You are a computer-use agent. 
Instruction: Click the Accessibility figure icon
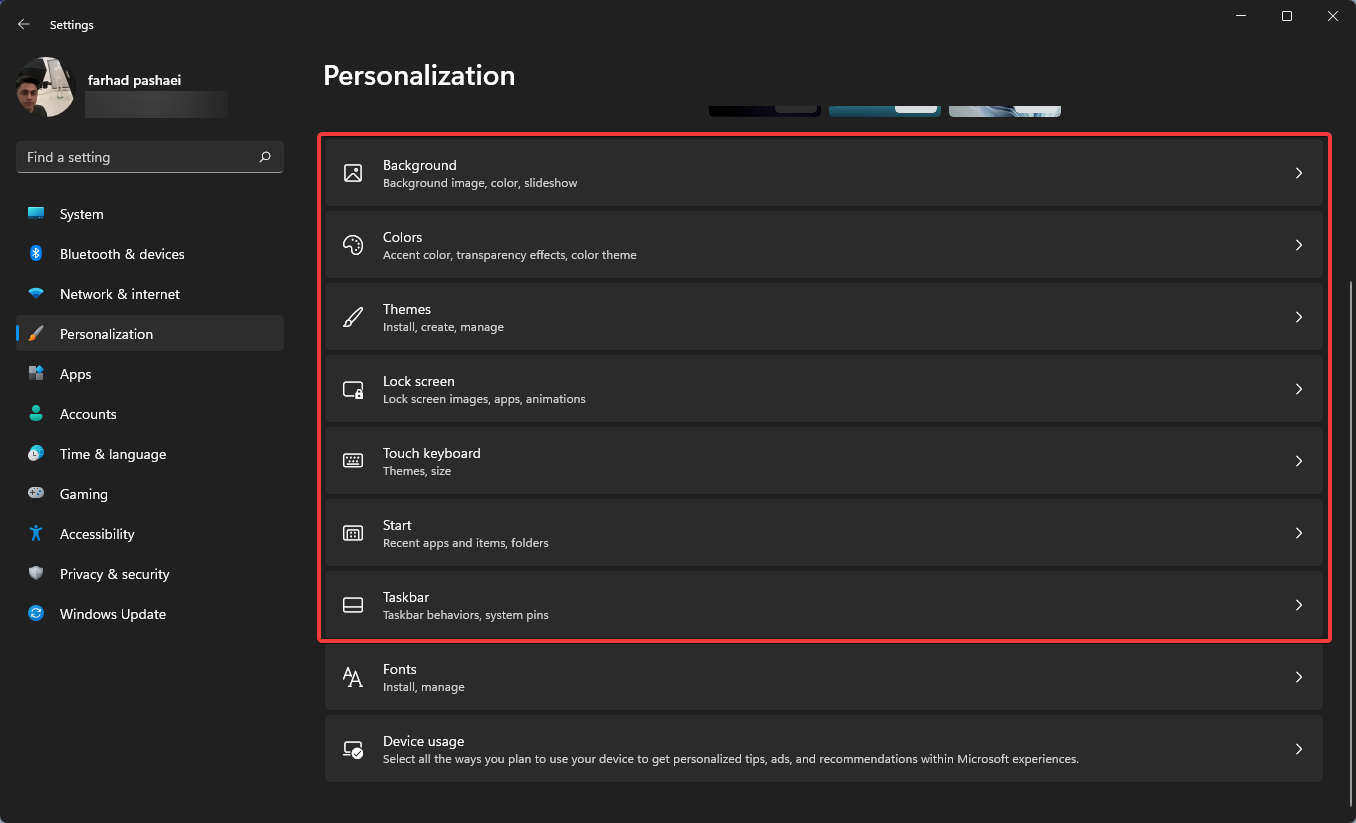[36, 534]
